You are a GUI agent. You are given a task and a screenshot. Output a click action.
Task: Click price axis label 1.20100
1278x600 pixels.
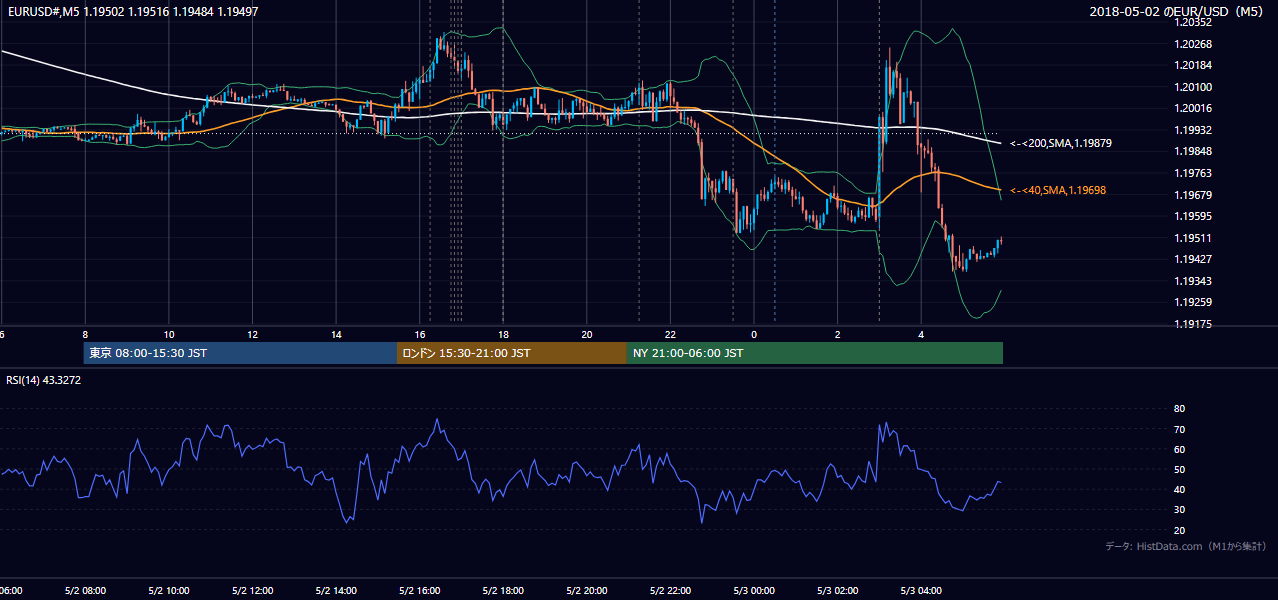[x=1194, y=87]
